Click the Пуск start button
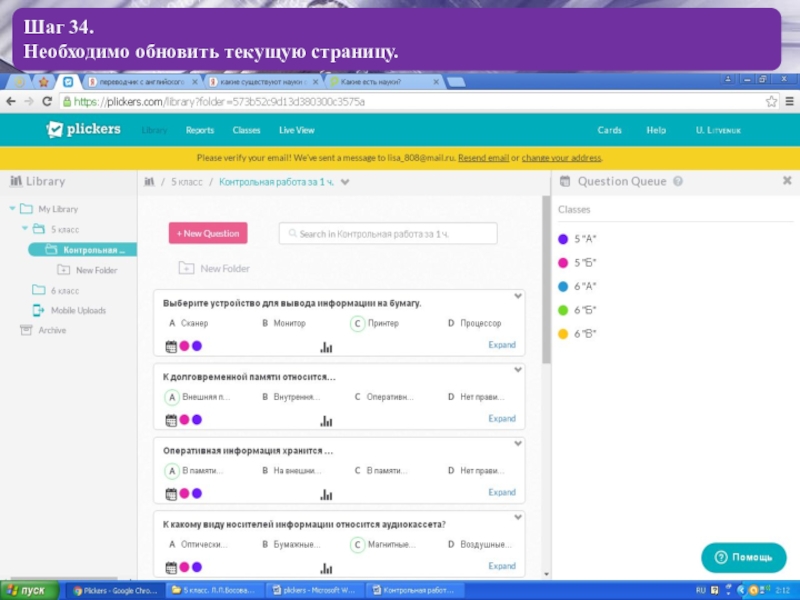The image size is (800, 600). 29,590
